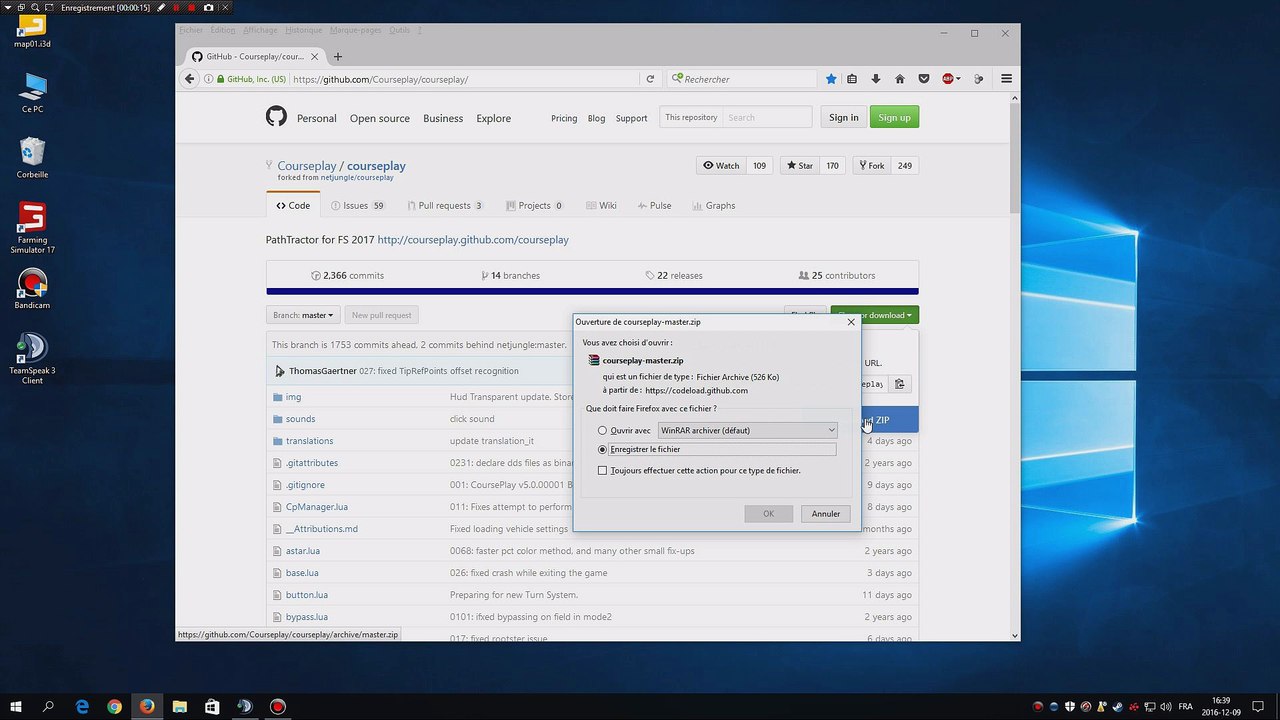Screen dimensions: 1280x720
Task: Select the 'Enregistrer le fichier' radio option
Action: [602, 449]
